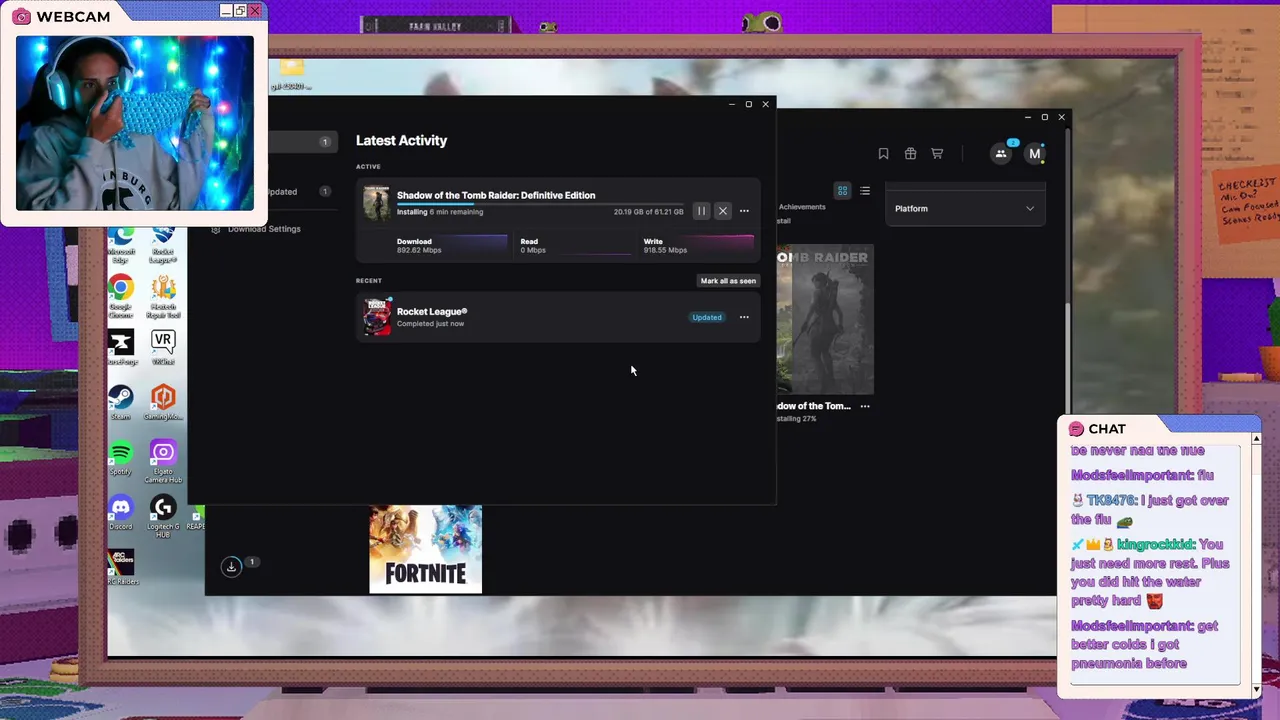Pause the Shadow of the Tomb Raider installation
The width and height of the screenshot is (1280, 720).
tap(701, 211)
